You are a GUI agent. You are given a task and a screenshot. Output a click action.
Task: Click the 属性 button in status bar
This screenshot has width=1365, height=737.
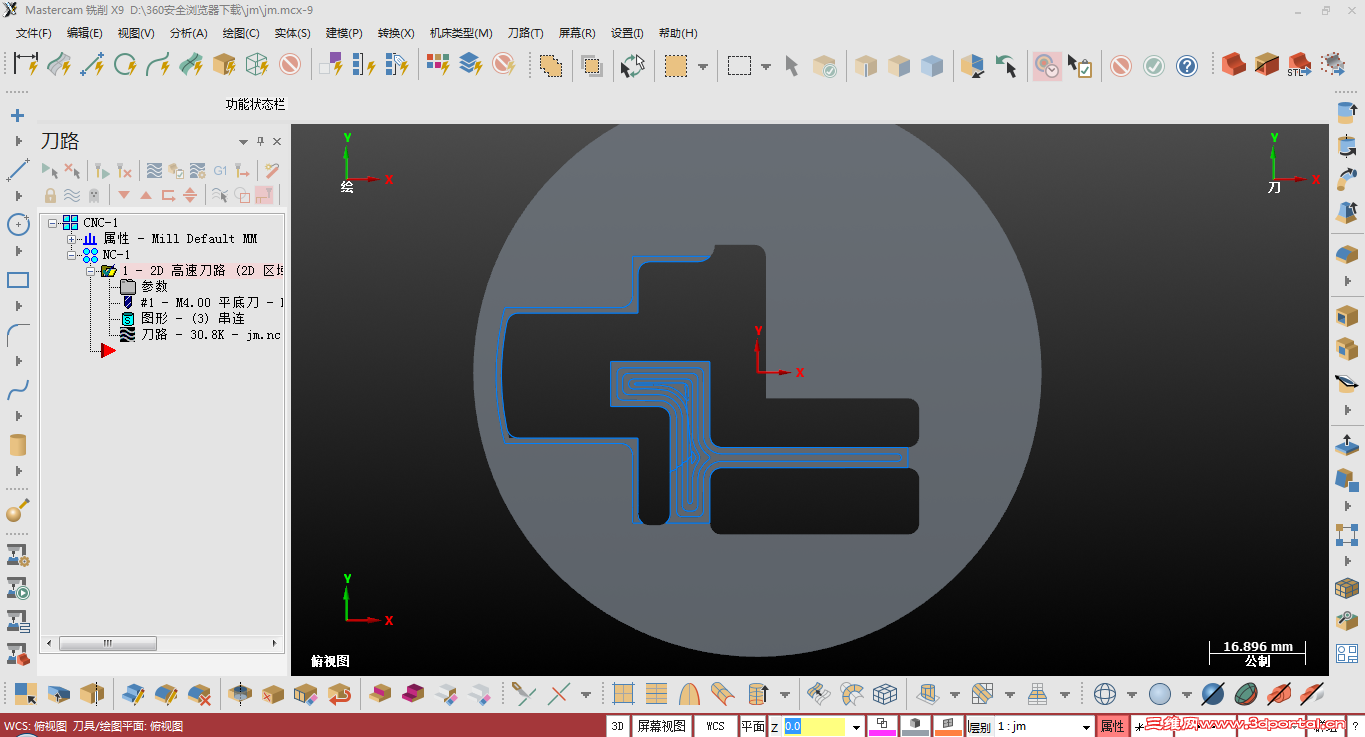pyautogui.click(x=1112, y=726)
